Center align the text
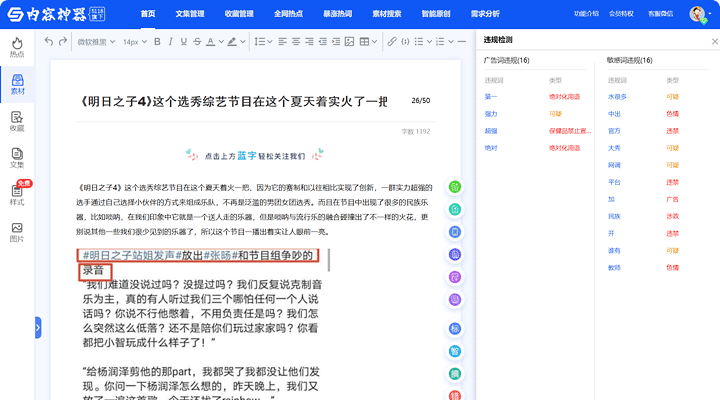The width and height of the screenshot is (720, 400). pyautogui.click(x=296, y=42)
